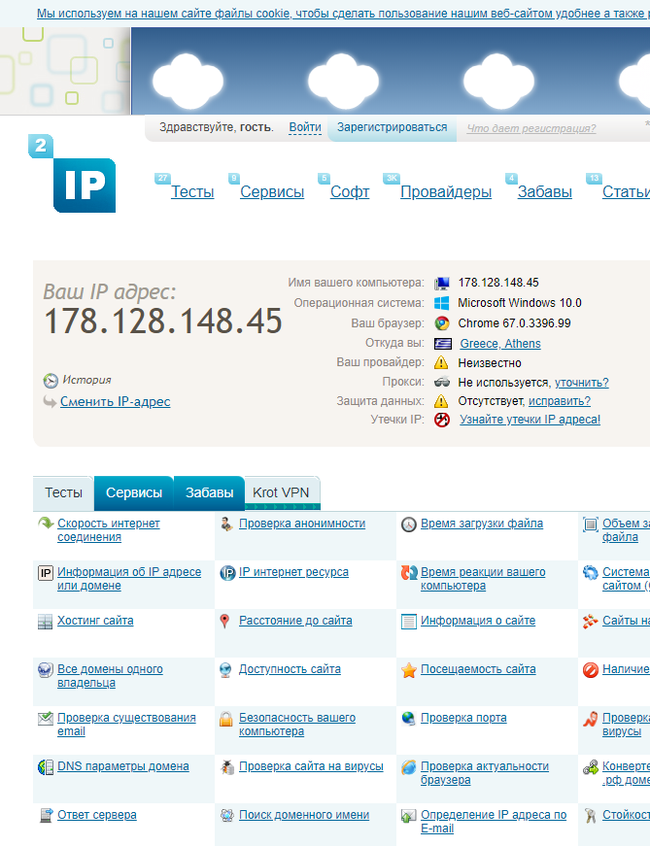Click the computer monitor icon by hostname

[x=442, y=283]
